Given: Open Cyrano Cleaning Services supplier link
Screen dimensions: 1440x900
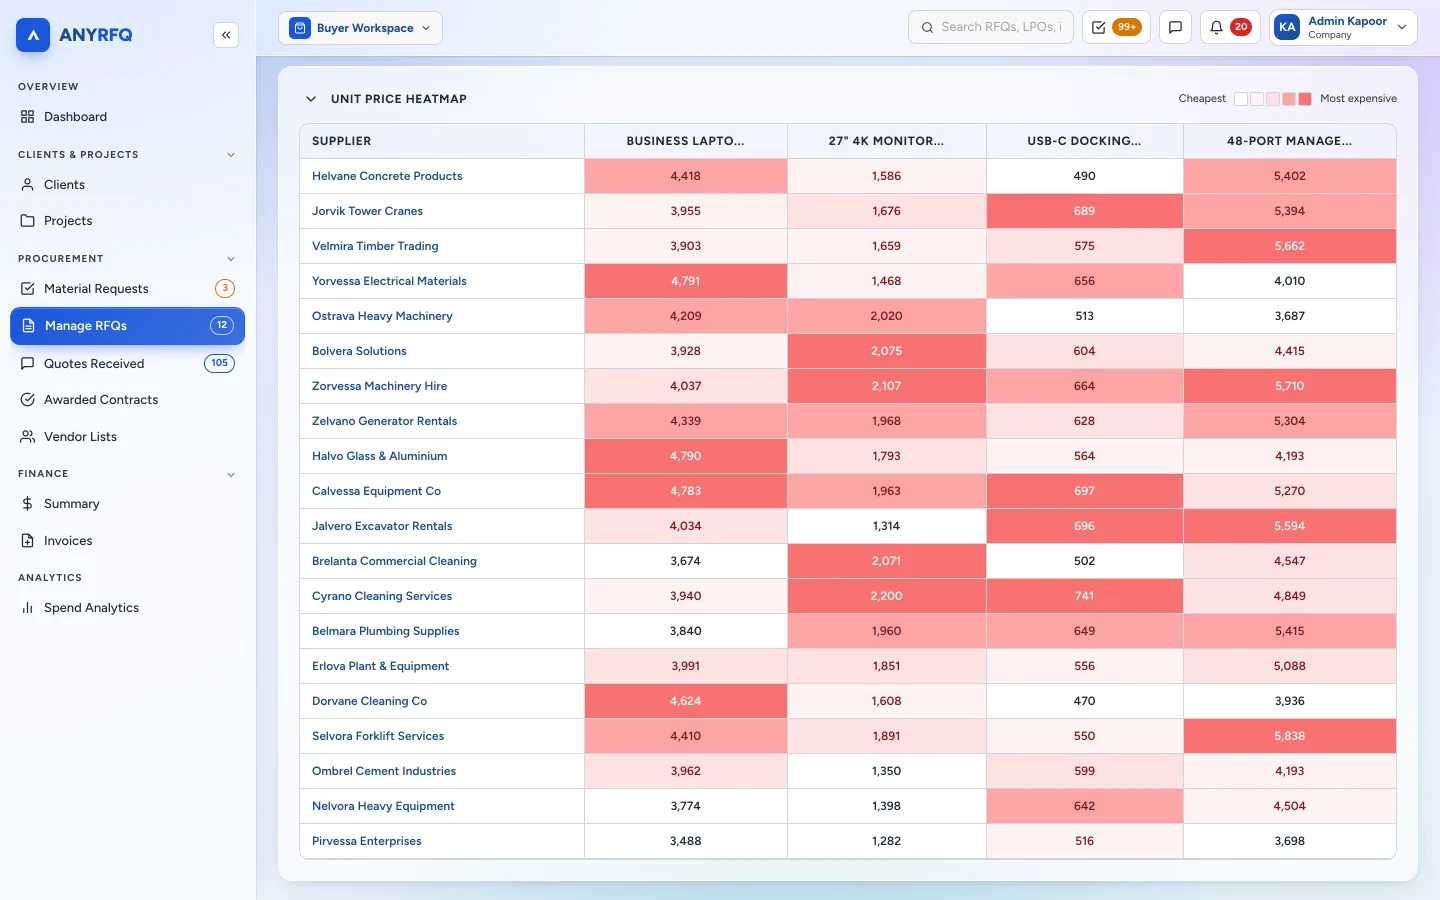Looking at the screenshot, I should [382, 596].
